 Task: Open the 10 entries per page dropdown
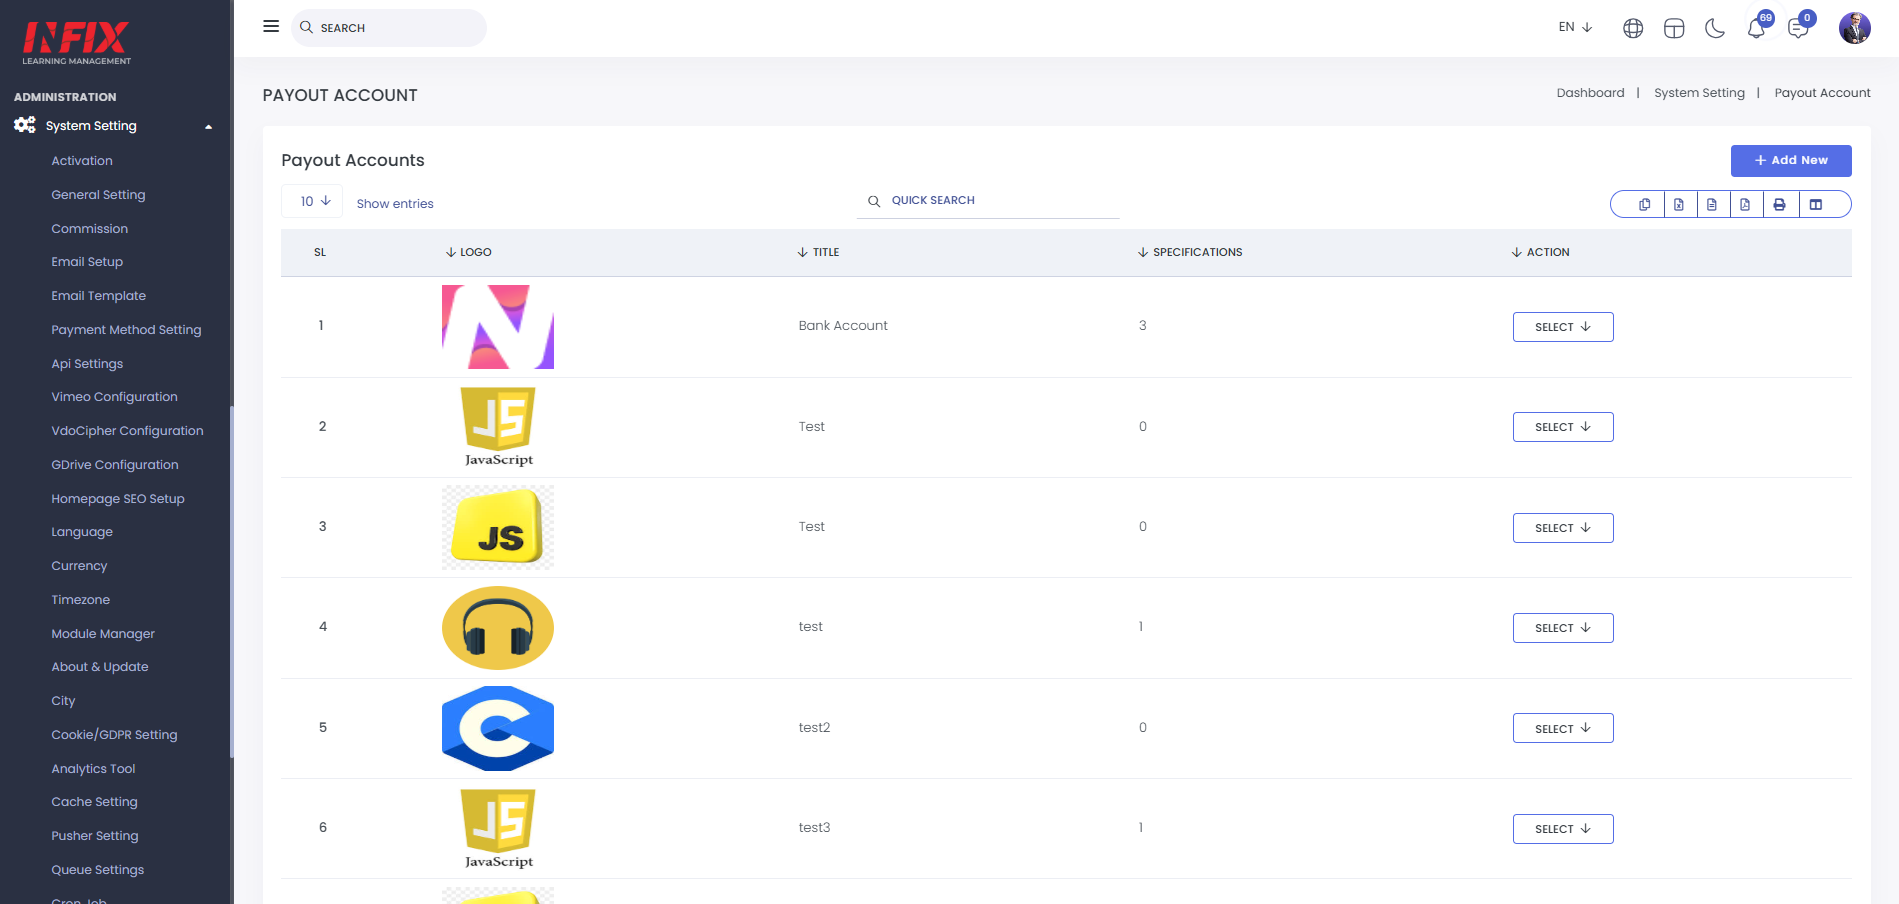(313, 201)
